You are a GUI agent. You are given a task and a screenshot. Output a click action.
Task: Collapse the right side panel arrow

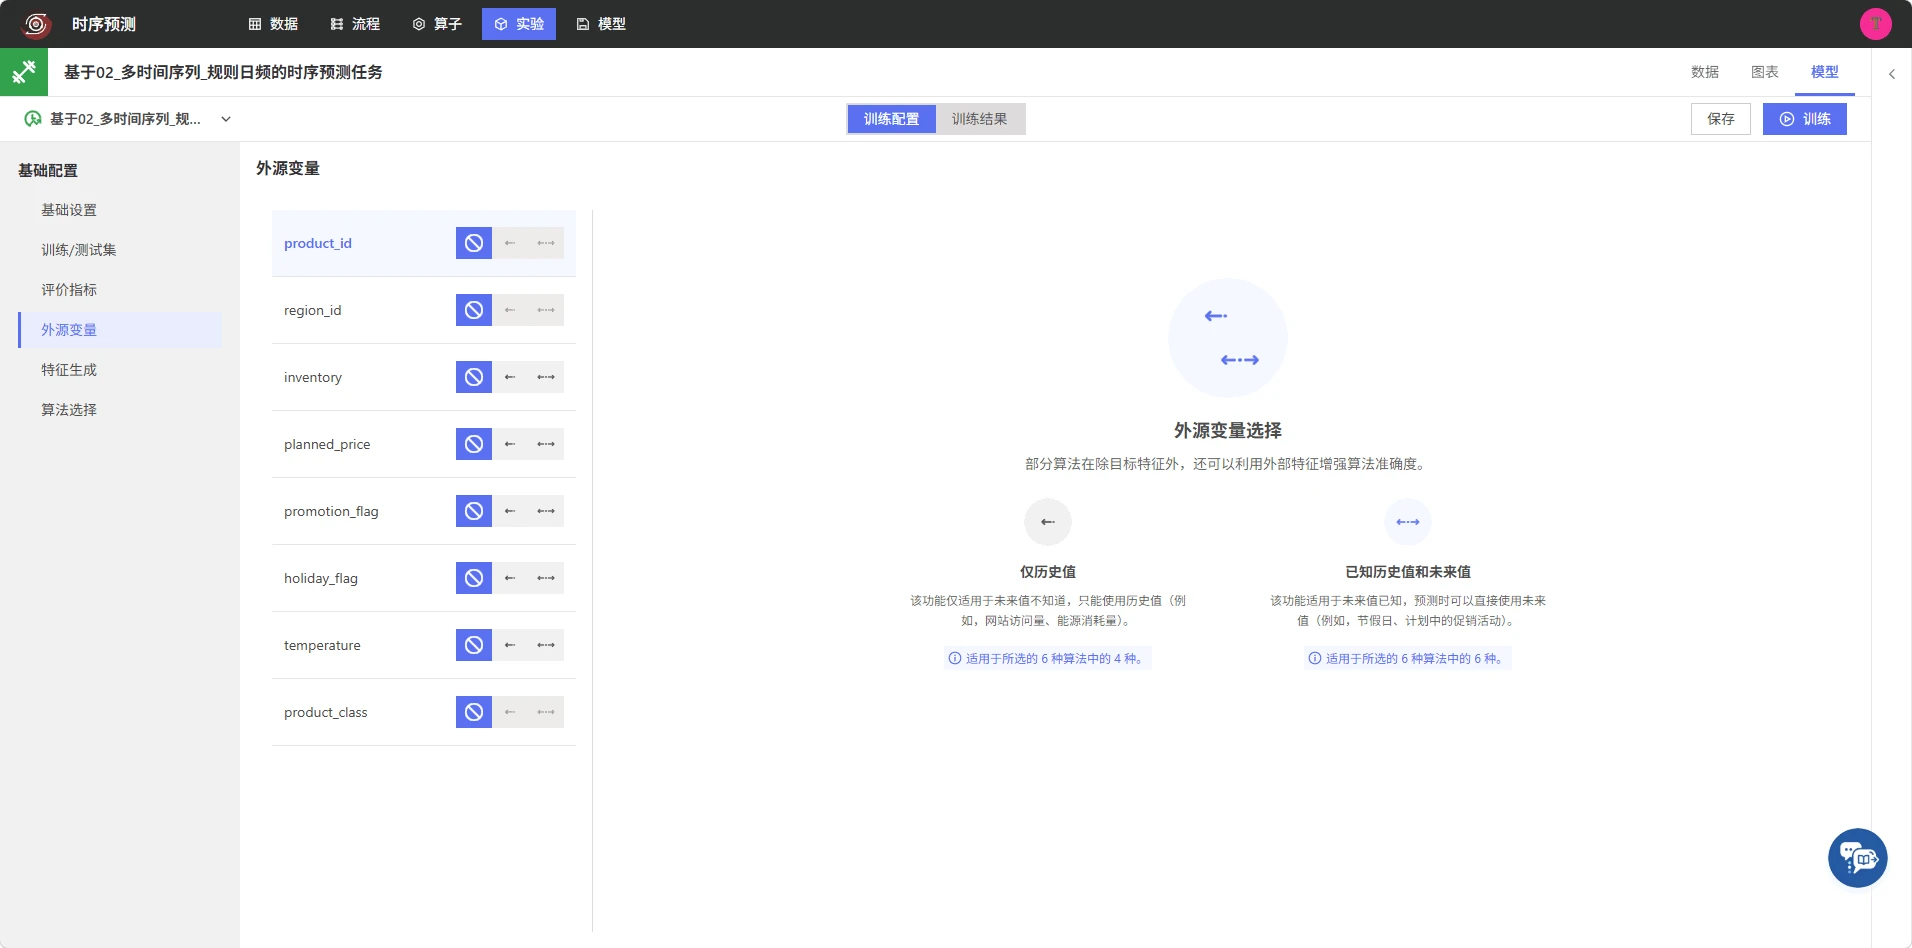pyautogui.click(x=1891, y=74)
